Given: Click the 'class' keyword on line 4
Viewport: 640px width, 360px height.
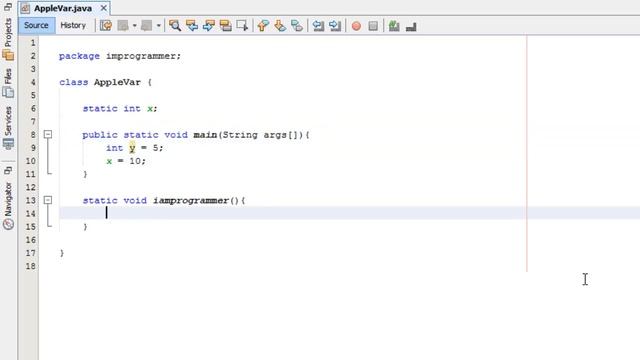Looking at the screenshot, I should pyautogui.click(x=73, y=82).
